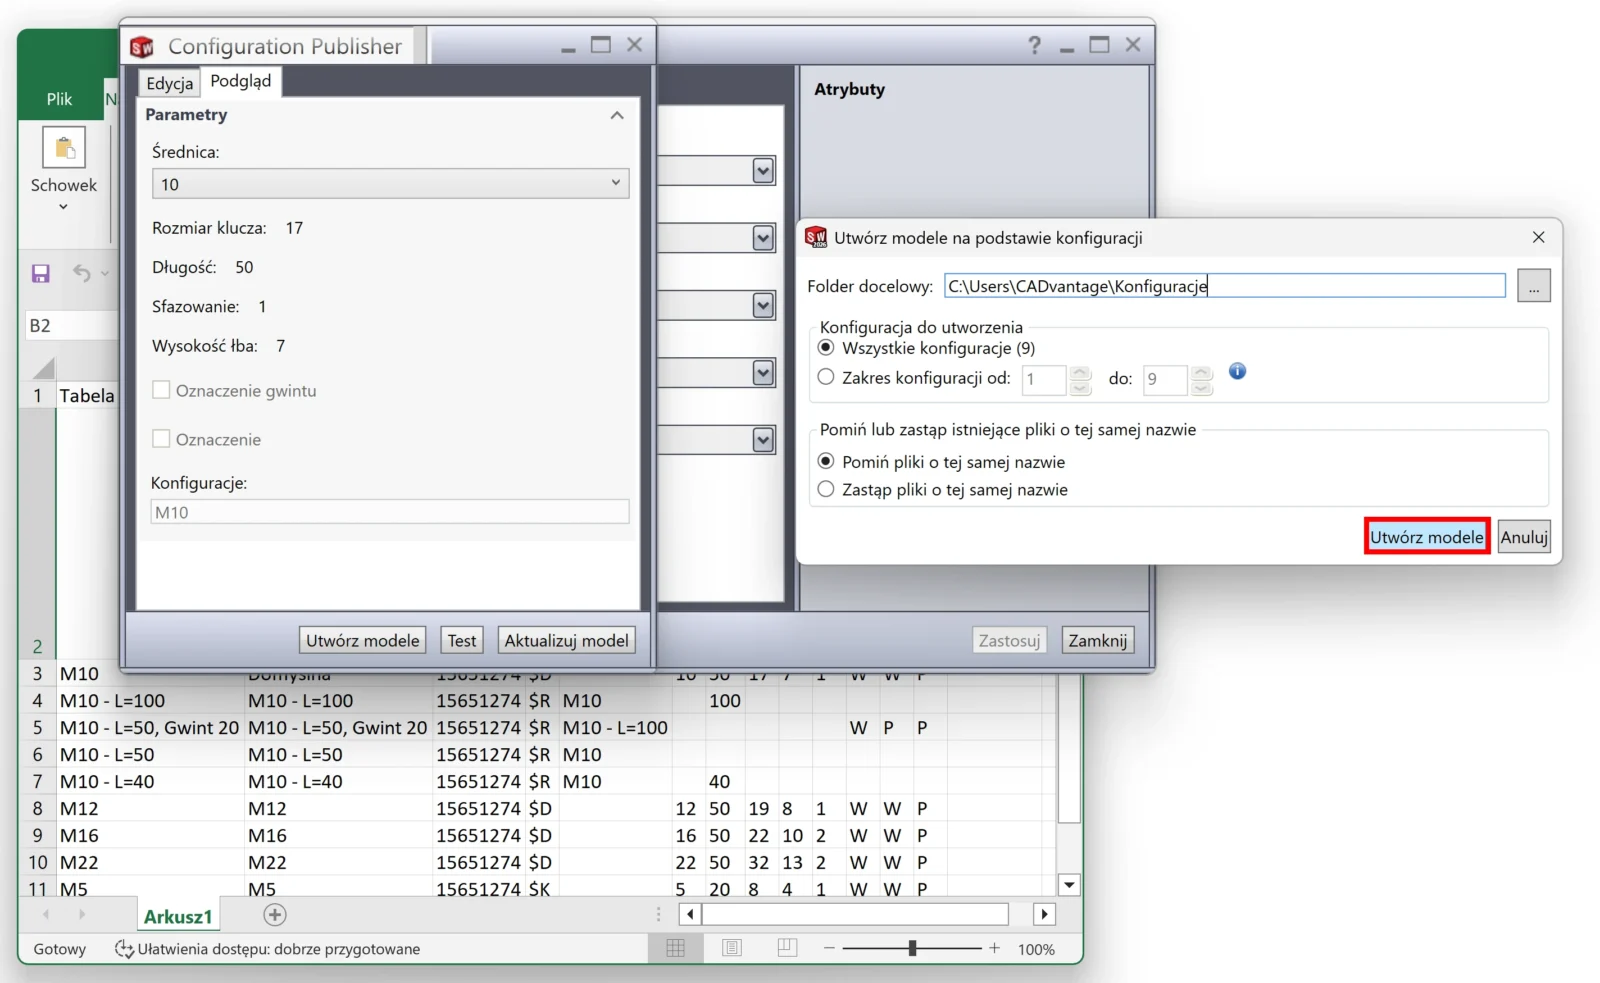Select Zakres konfiguracji od radio button
Screen dimensions: 1600x983
[x=826, y=377]
